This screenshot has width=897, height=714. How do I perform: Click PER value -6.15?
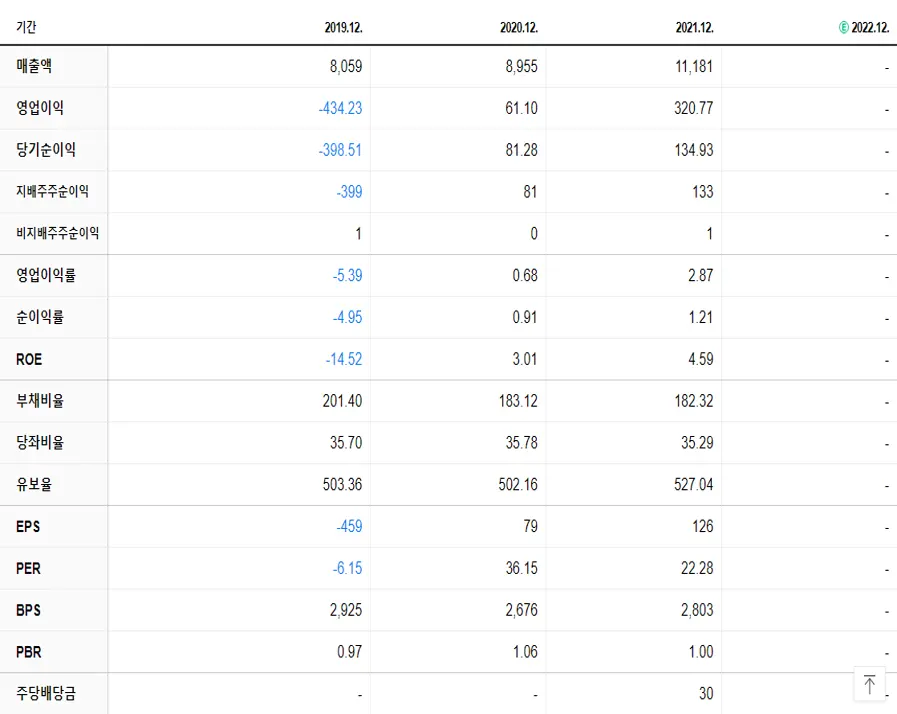(347, 568)
